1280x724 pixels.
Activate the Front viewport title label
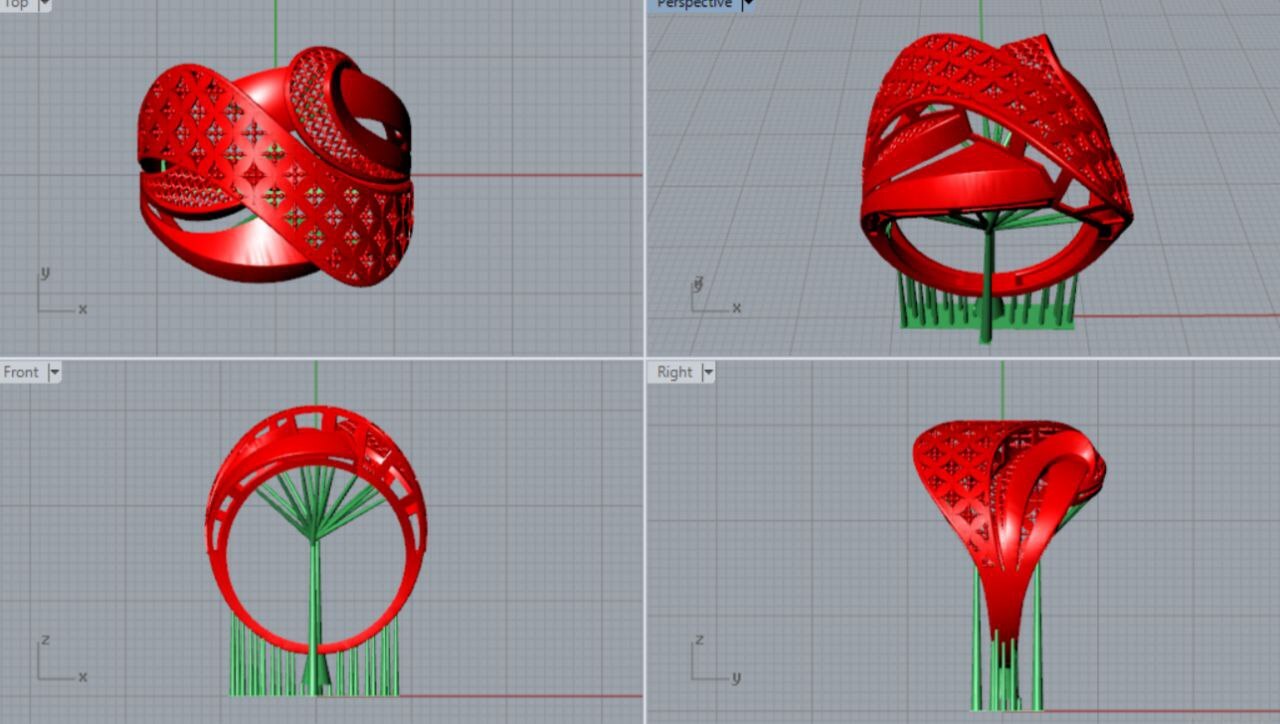pos(21,372)
